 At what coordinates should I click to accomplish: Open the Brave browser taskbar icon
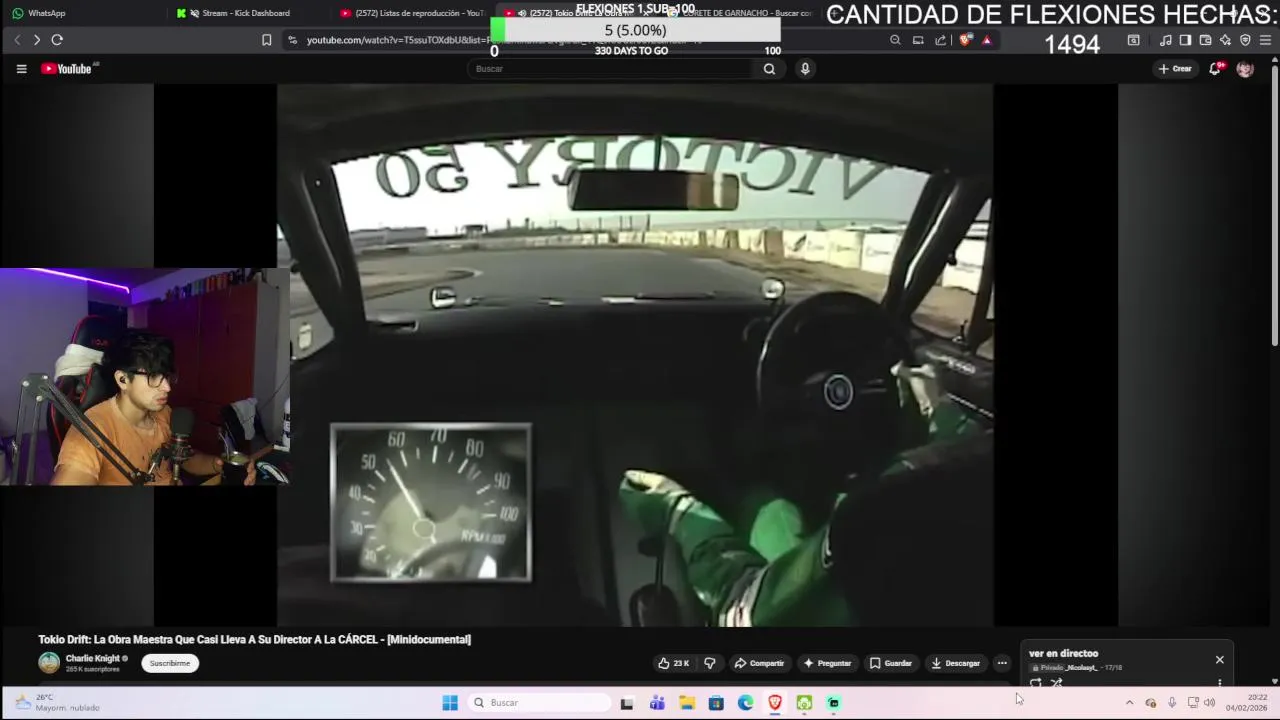775,703
